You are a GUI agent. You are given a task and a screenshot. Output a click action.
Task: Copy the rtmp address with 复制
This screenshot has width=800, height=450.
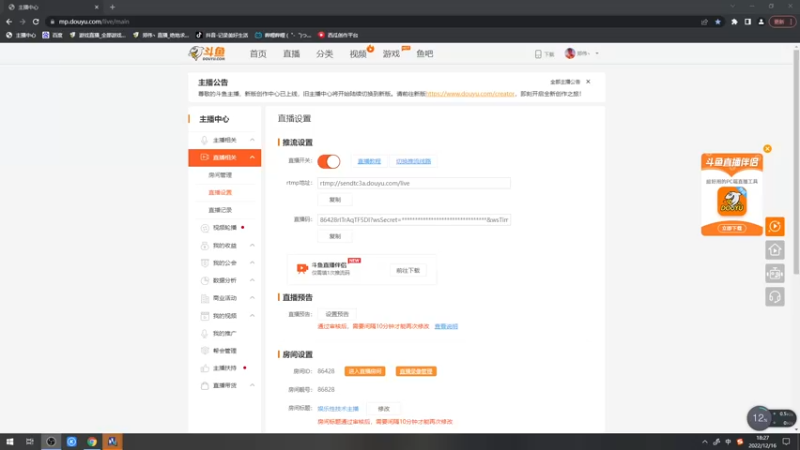tap(335, 199)
